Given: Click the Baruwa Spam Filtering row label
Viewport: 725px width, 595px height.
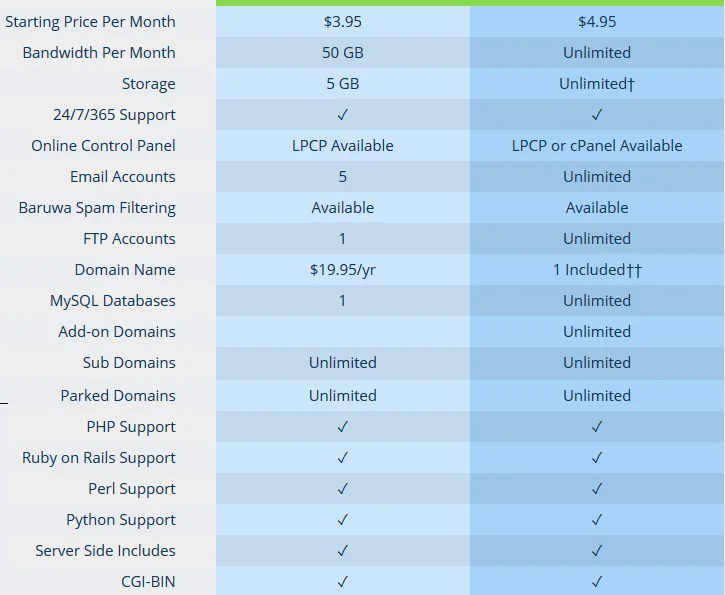Looking at the screenshot, I should (x=97, y=208).
